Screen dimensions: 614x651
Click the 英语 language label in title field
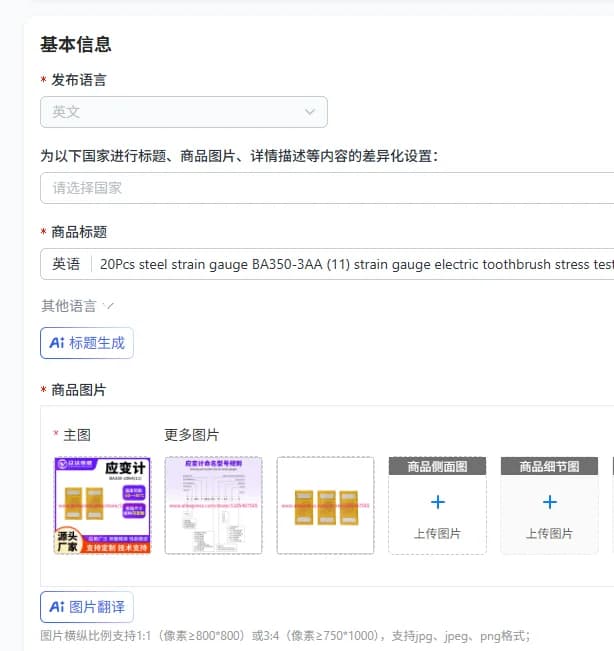tap(66, 264)
